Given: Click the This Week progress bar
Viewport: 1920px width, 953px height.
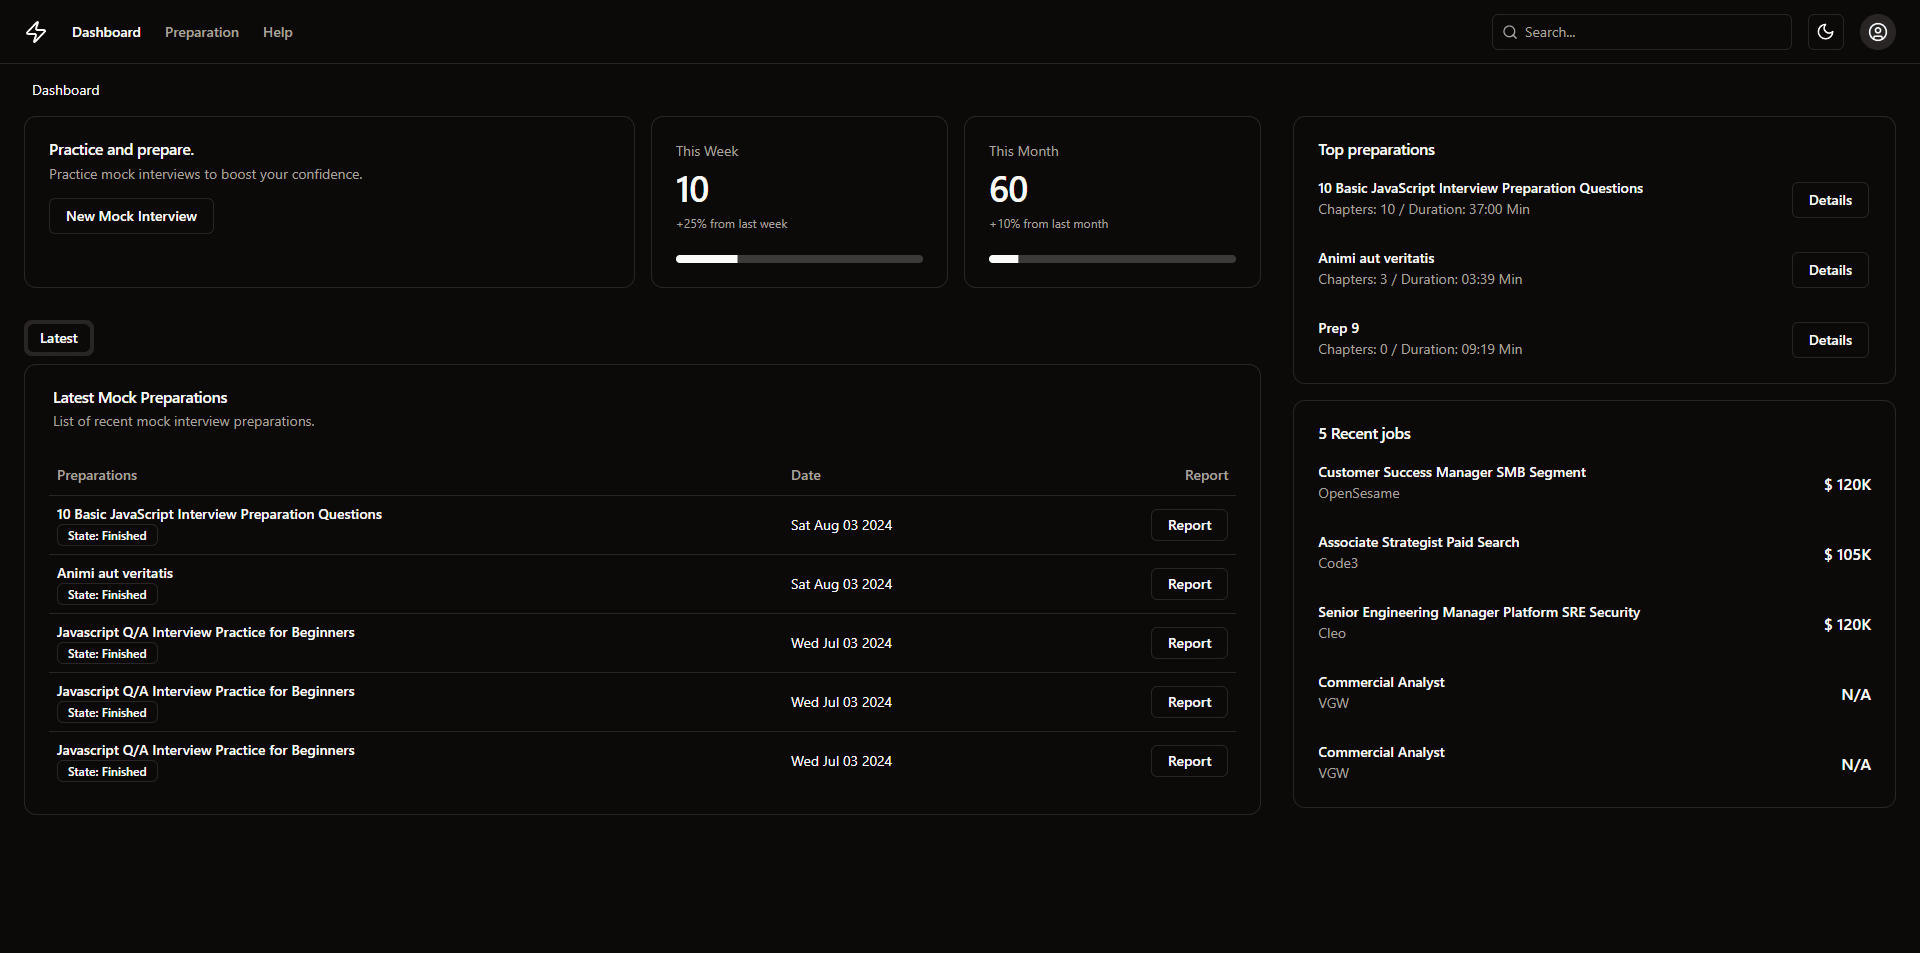Looking at the screenshot, I should pos(798,259).
